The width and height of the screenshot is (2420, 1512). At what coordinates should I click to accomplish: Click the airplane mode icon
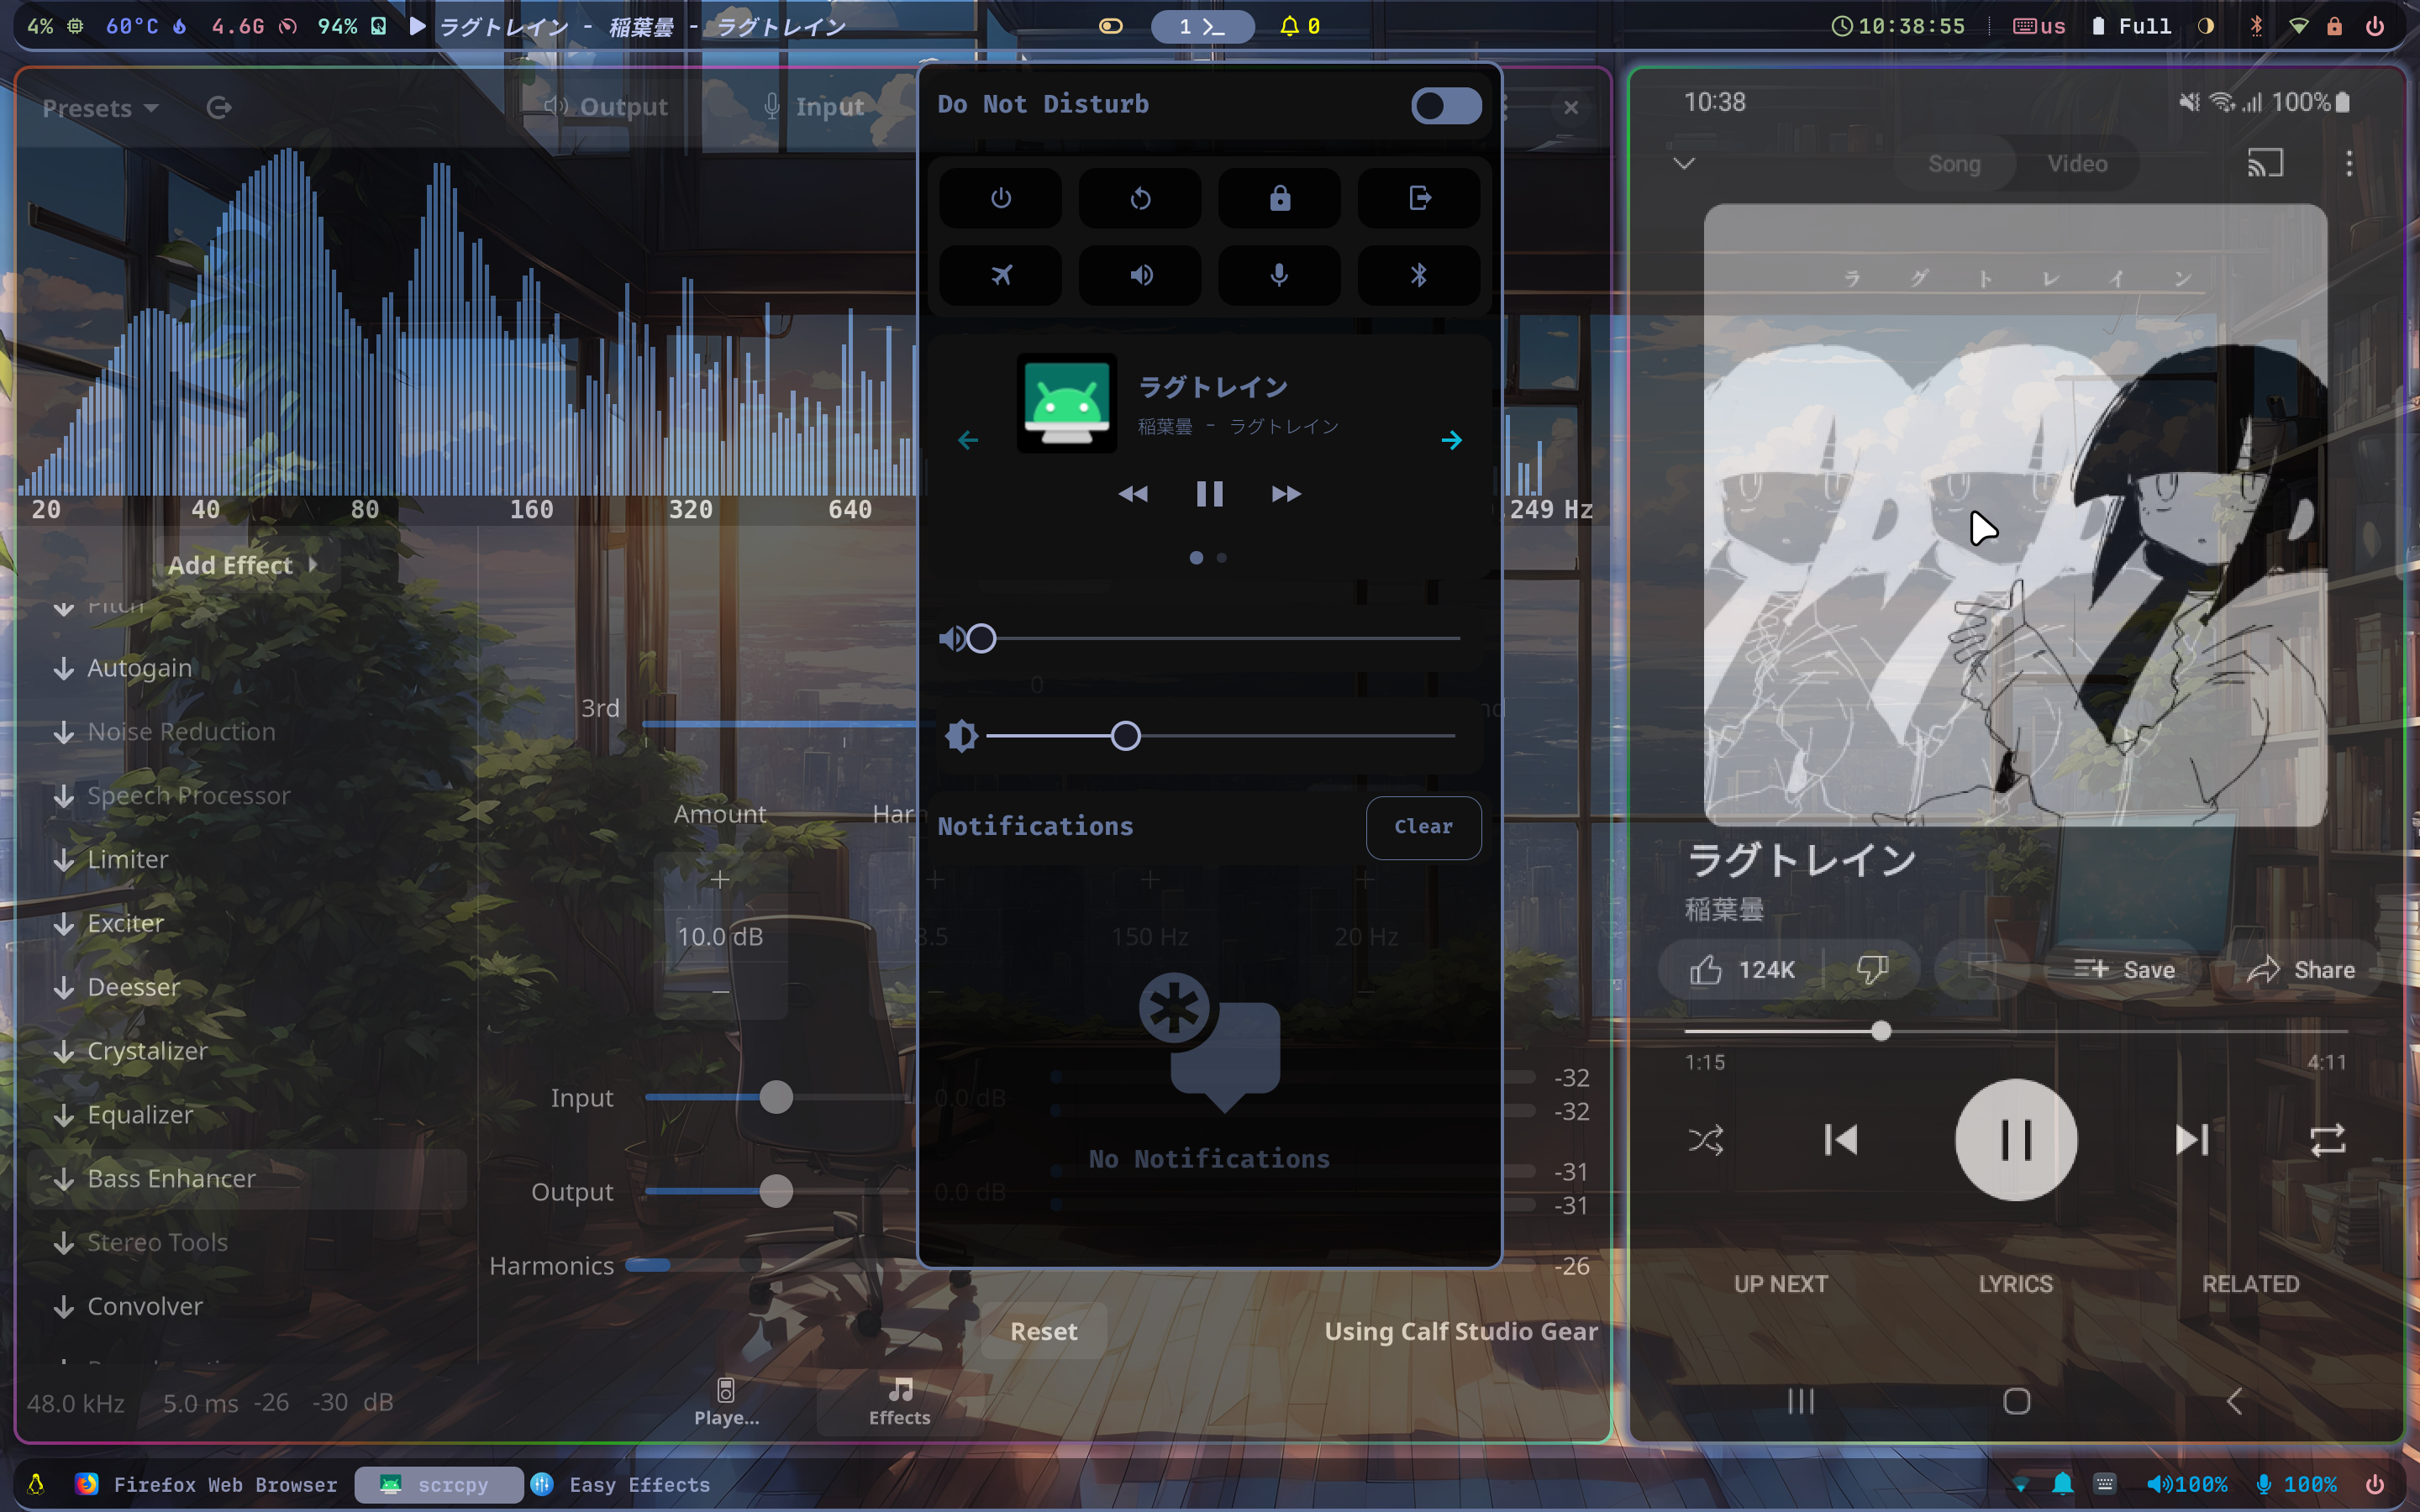click(x=1002, y=274)
